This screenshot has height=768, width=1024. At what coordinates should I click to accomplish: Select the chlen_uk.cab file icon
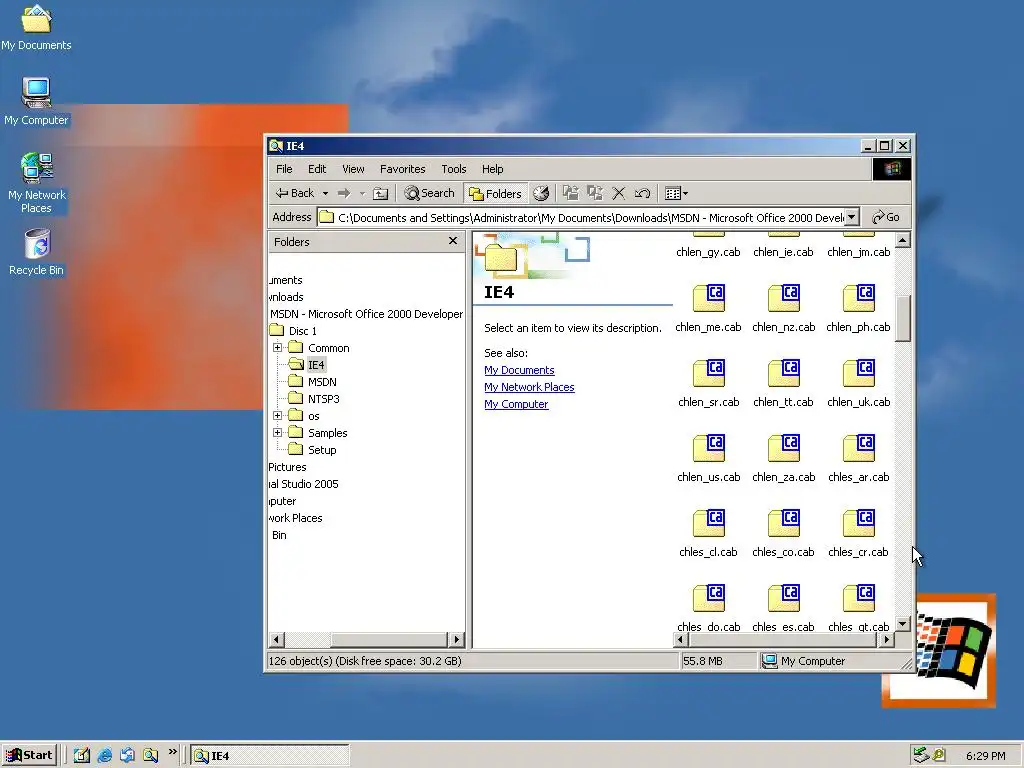859,374
